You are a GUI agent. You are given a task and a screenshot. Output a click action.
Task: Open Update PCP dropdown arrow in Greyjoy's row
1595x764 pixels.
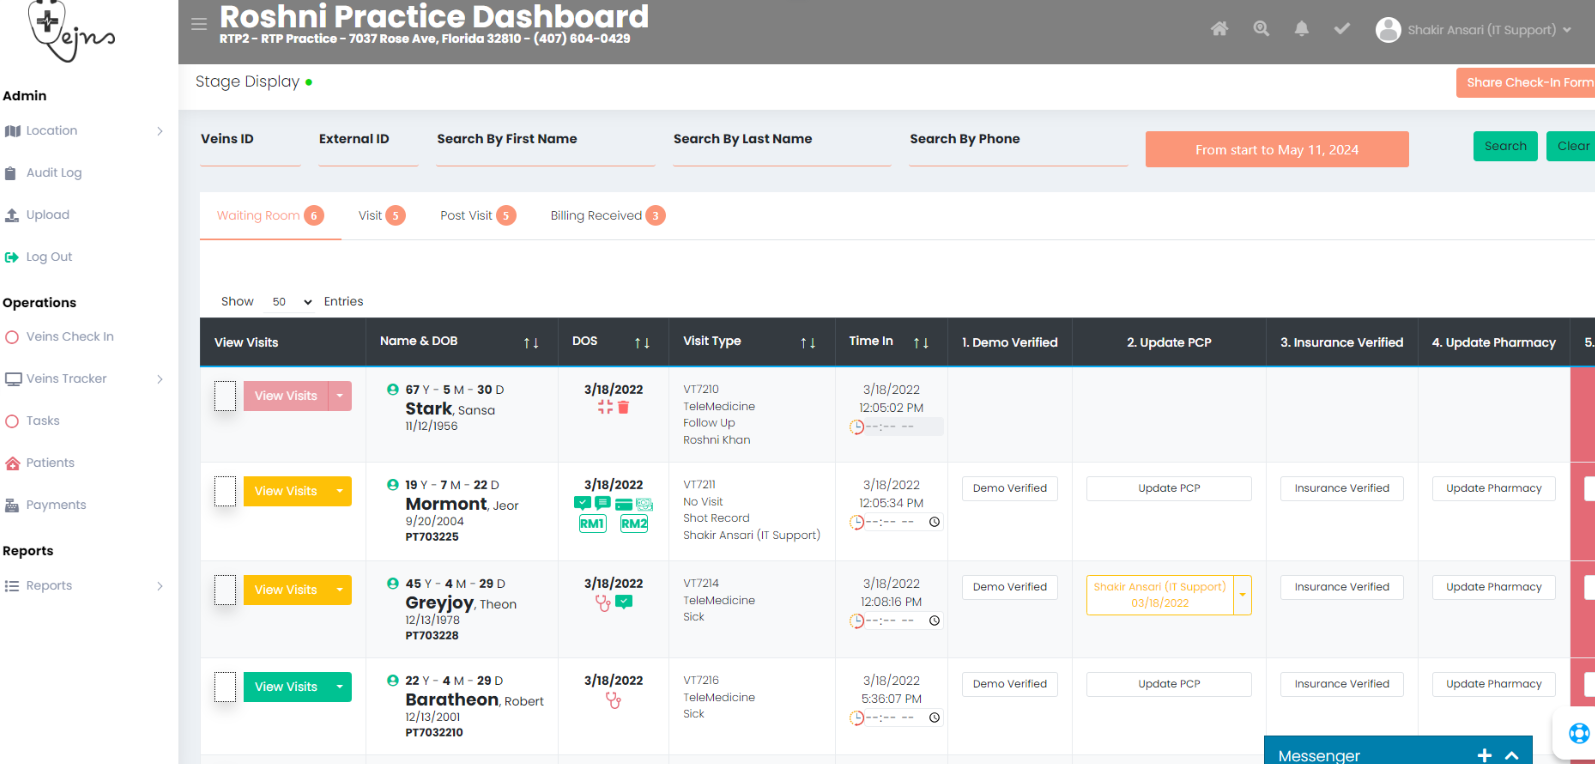point(1243,595)
